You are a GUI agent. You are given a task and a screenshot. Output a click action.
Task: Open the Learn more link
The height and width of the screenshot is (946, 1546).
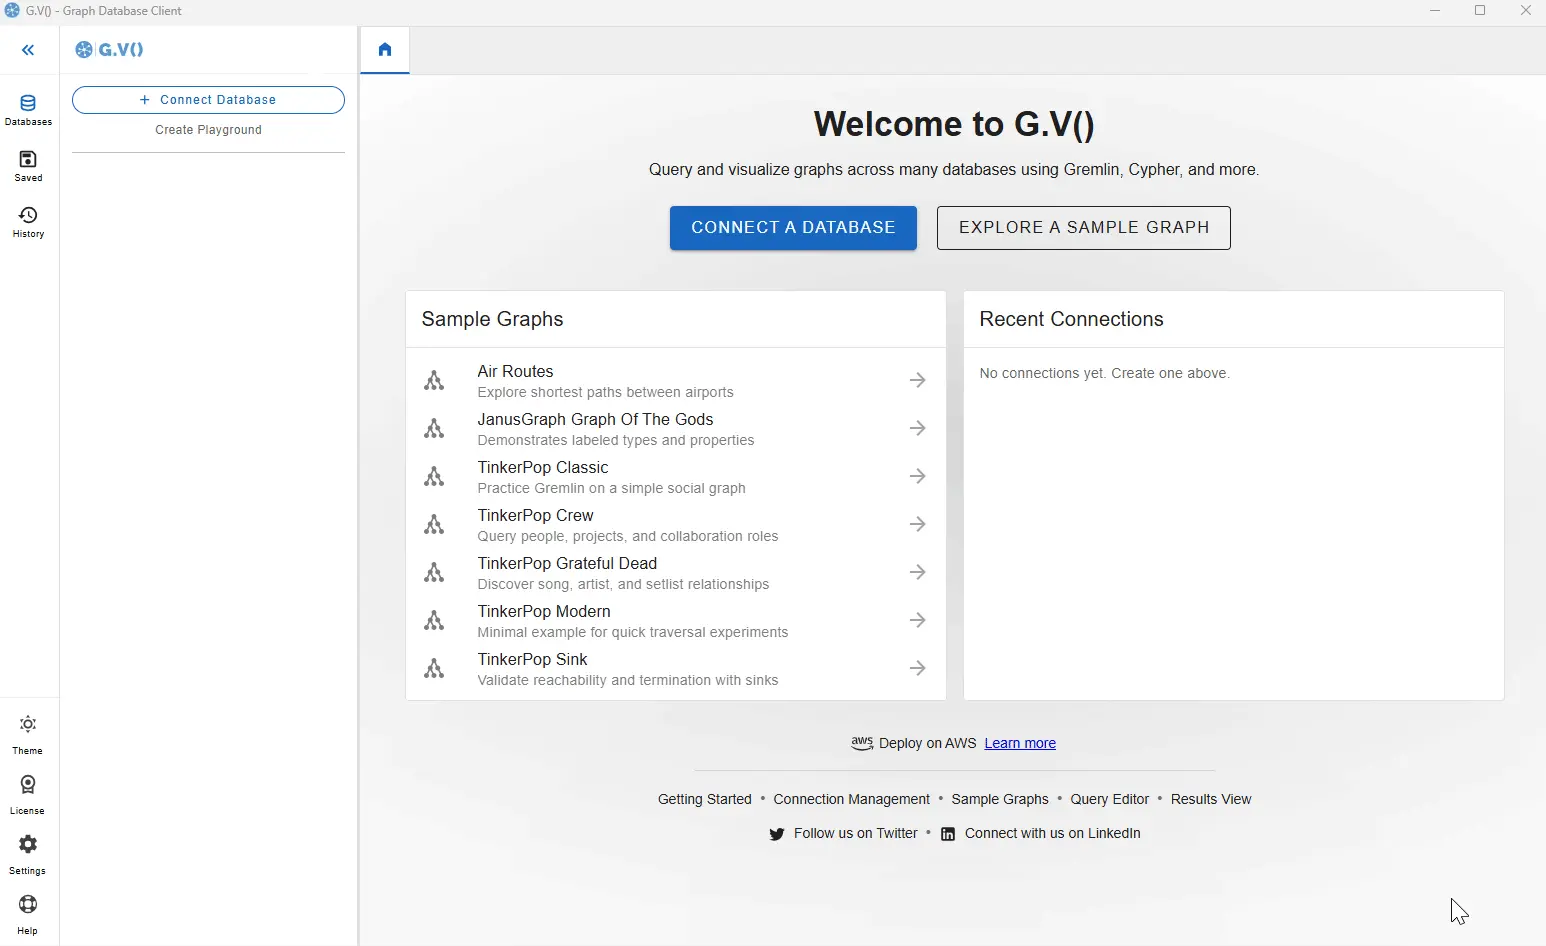click(x=1019, y=743)
